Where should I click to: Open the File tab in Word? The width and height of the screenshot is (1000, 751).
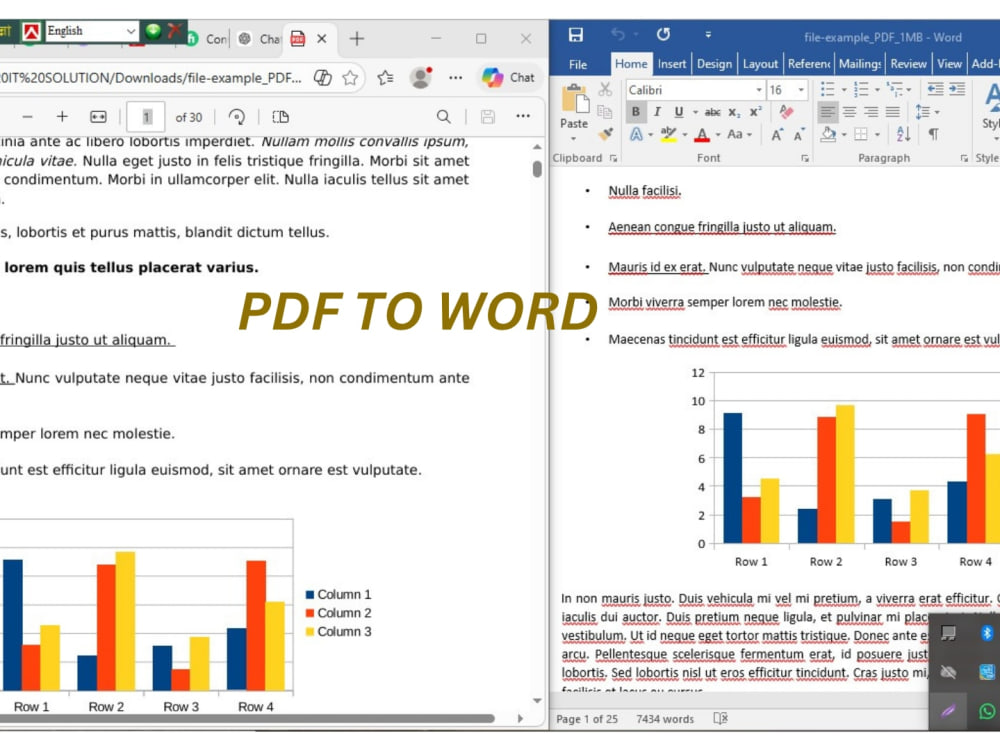(578, 64)
